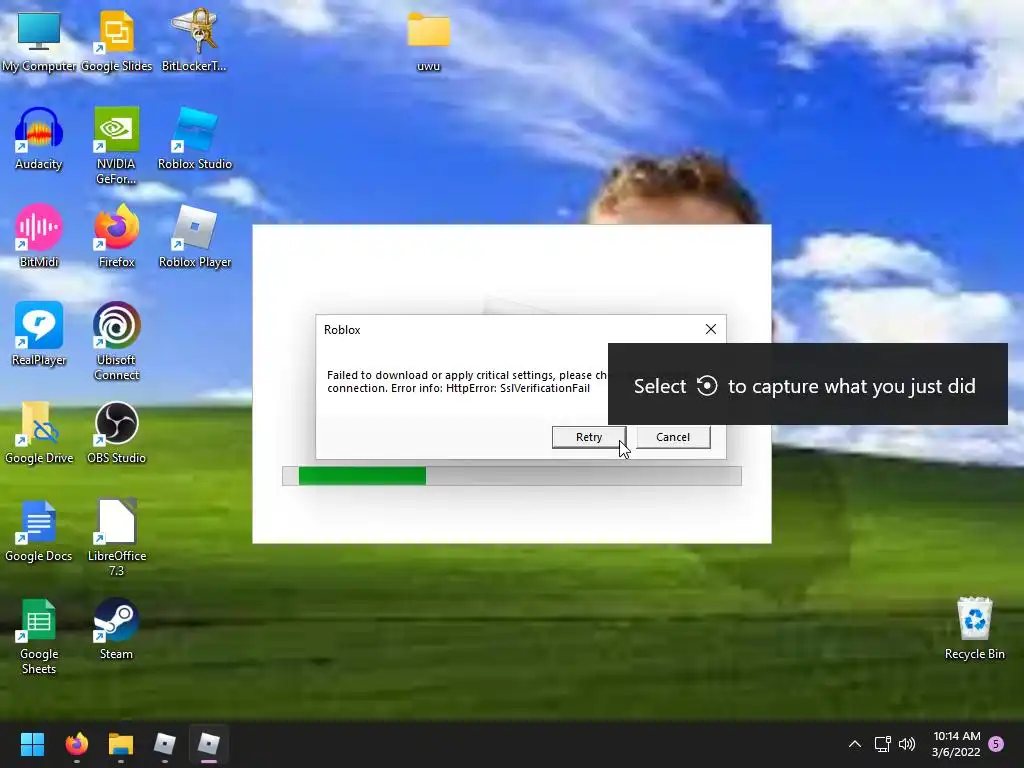Open the clock and date flyout
This screenshot has width=1024, height=768.
click(x=956, y=744)
